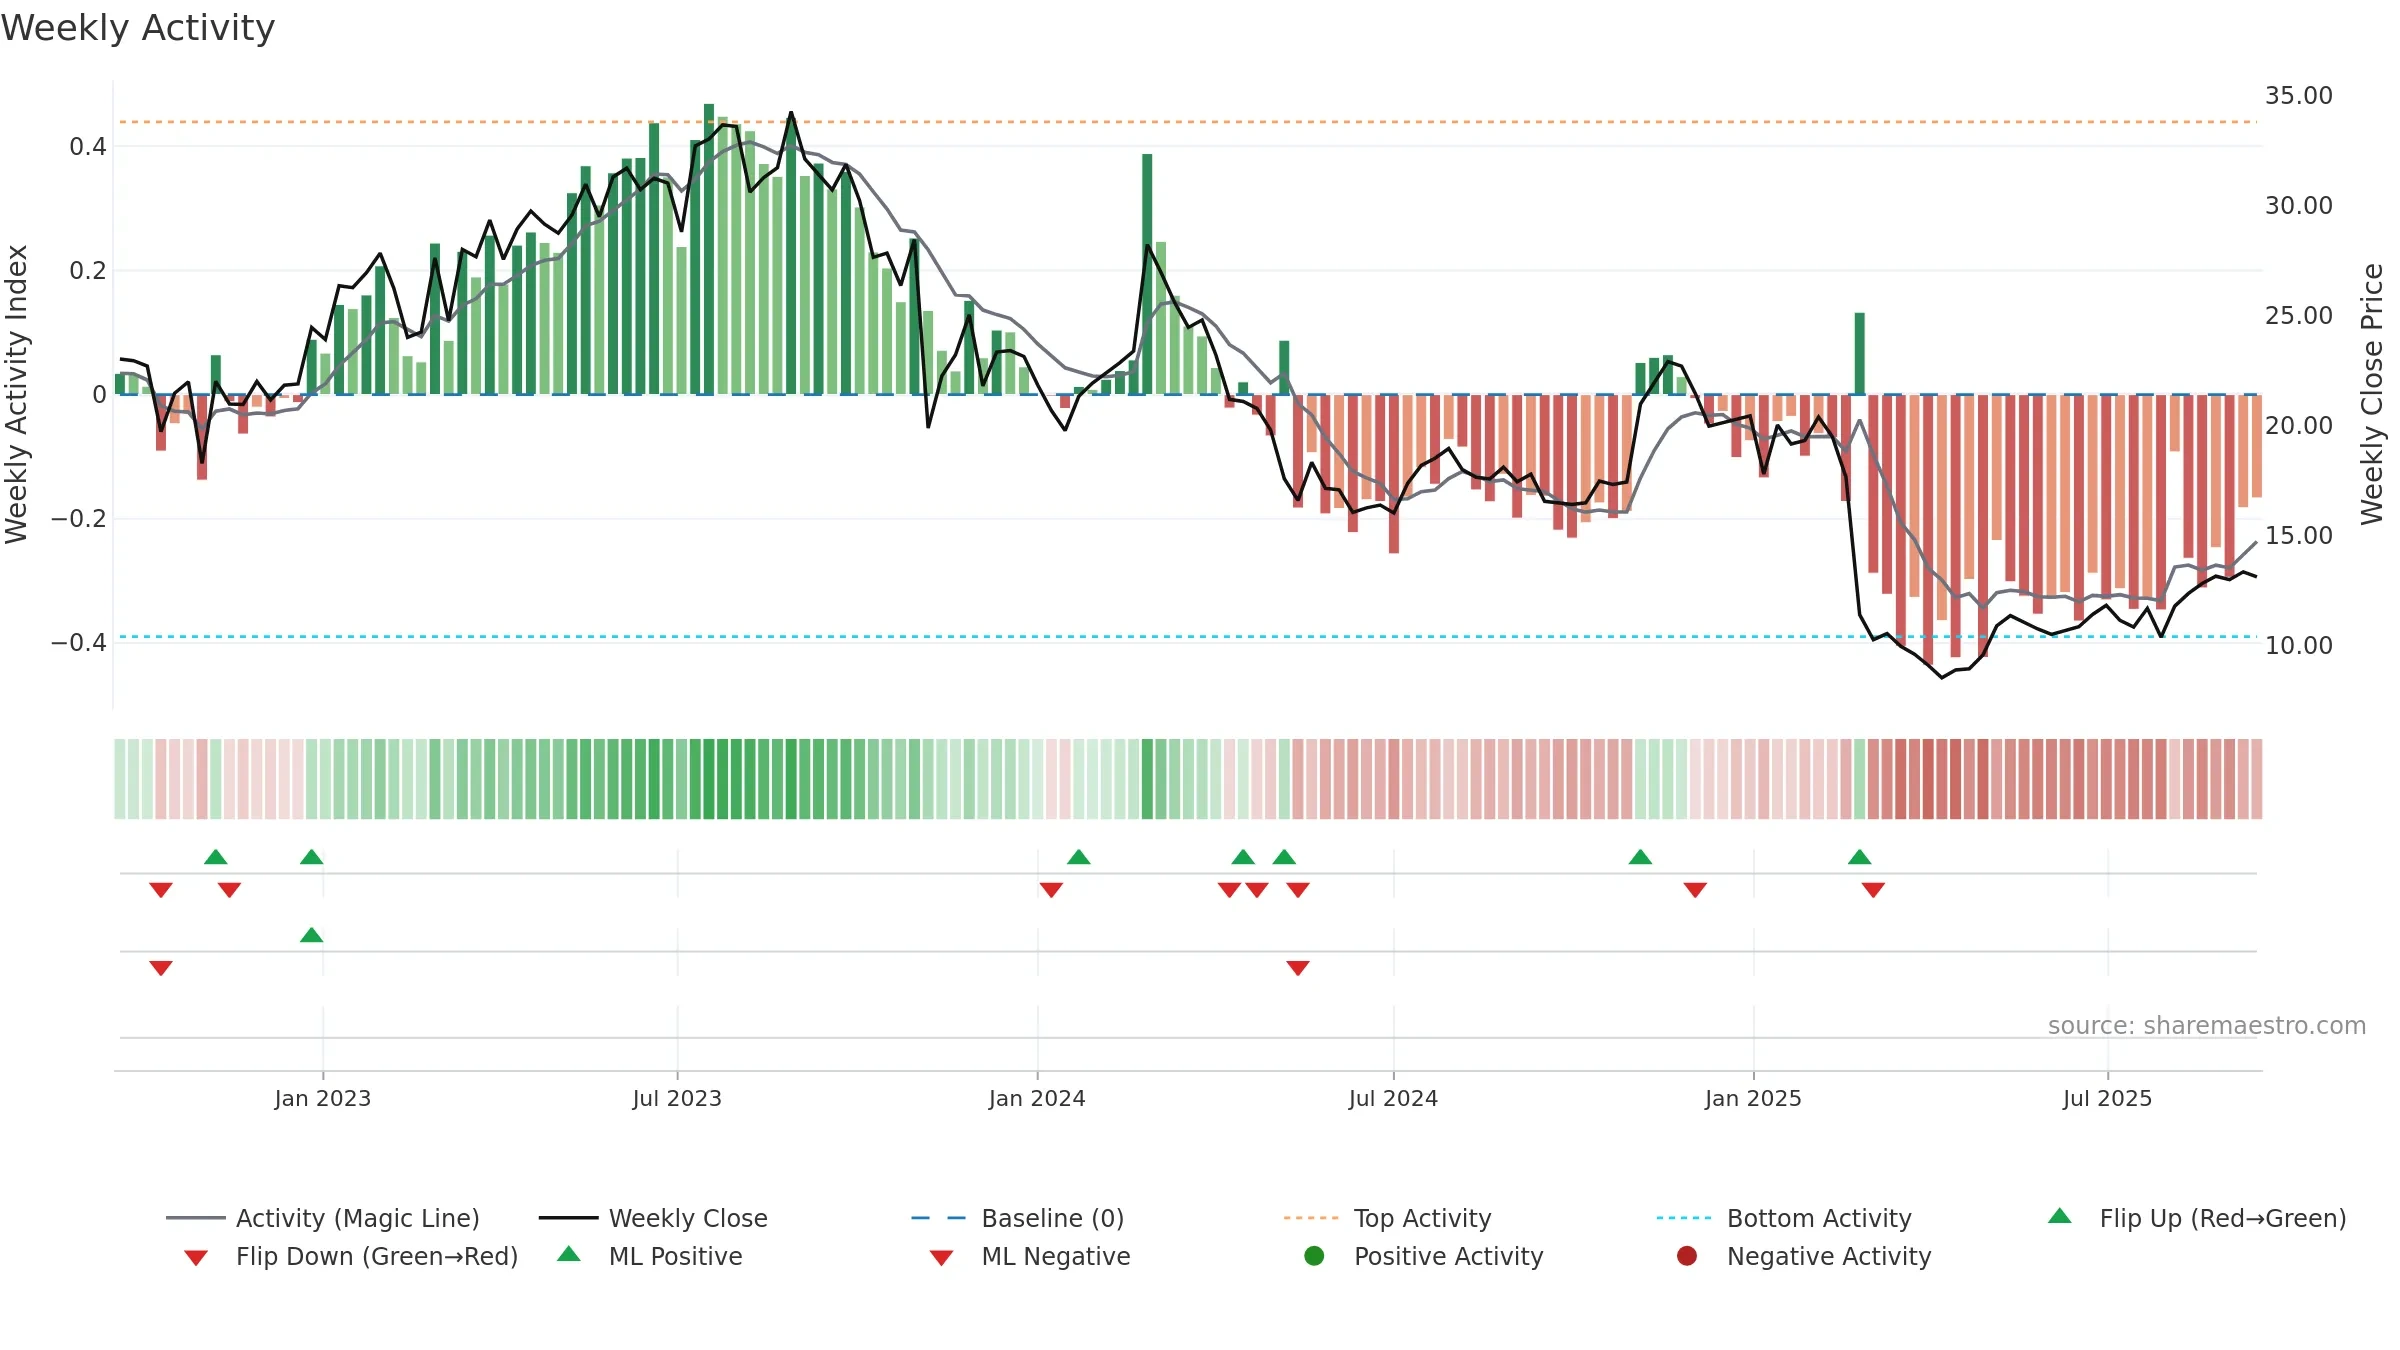This screenshot has height=1350, width=2400.
Task: Click the 0.2 left axis tick label
Action: tap(88, 271)
